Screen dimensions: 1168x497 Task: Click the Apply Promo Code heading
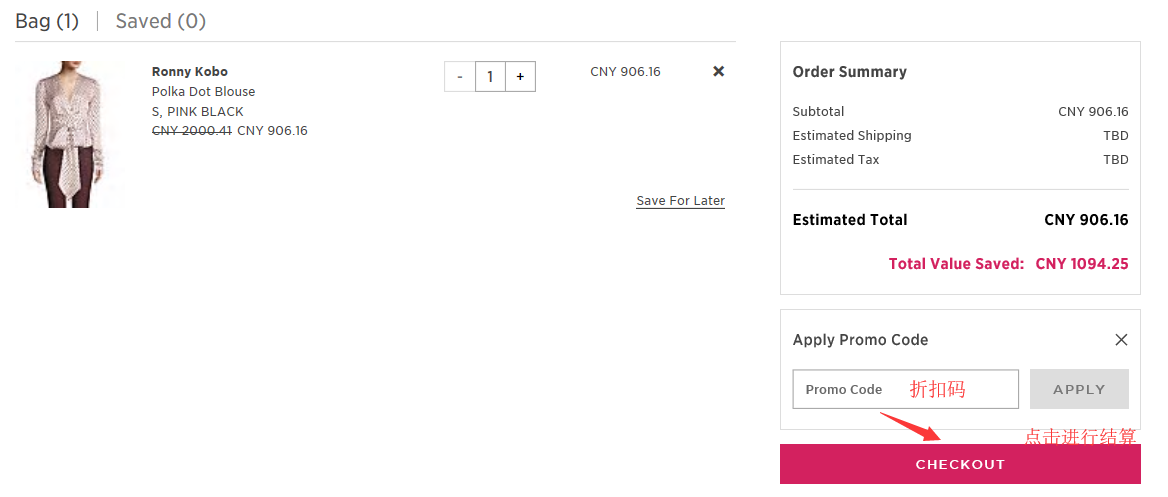pos(860,340)
